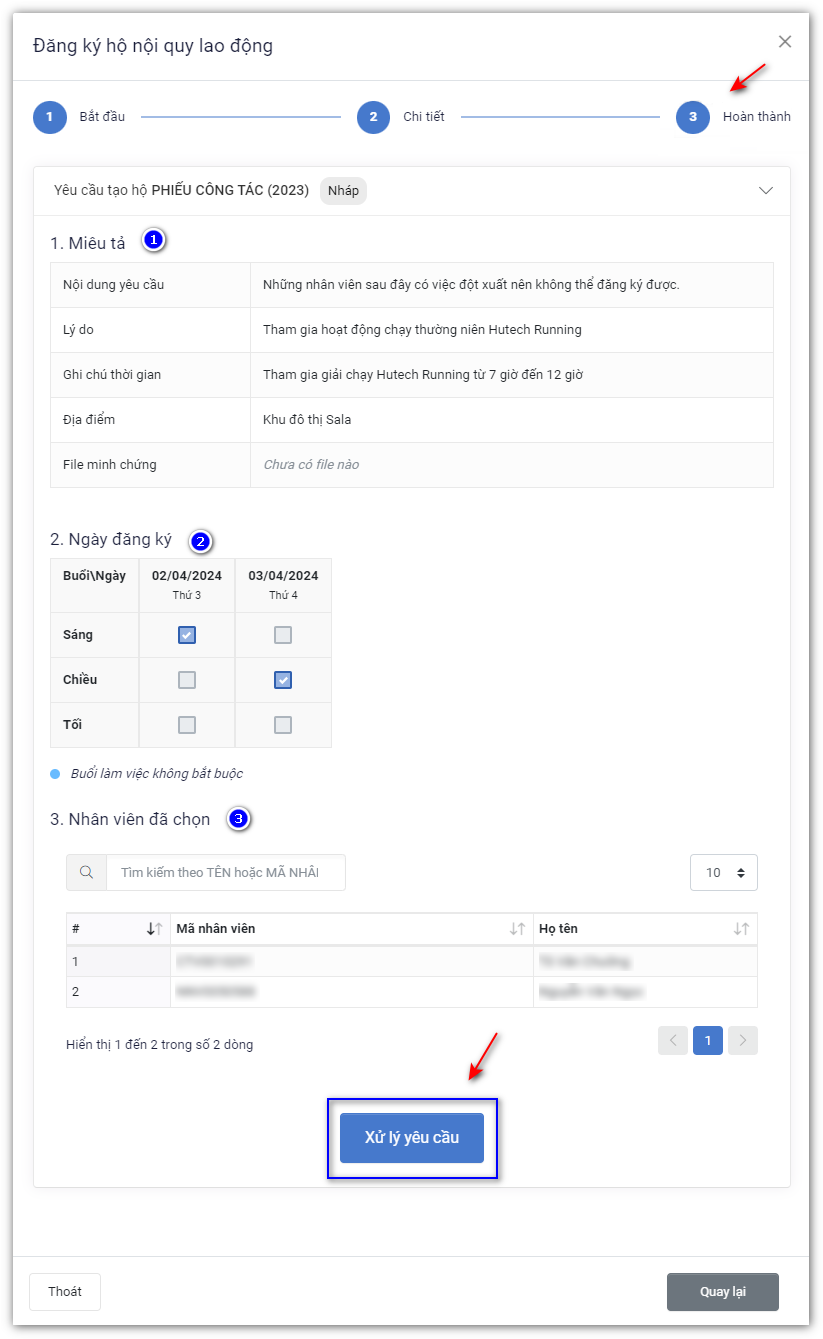Screen dimensions: 823x1339
Task: Collapse the Phiếu công tác panel chevron
Action: coord(767,191)
